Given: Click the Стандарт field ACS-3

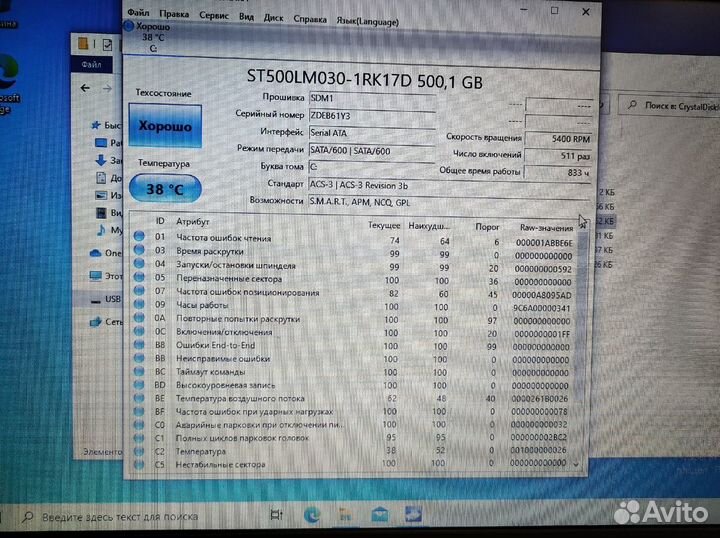Looking at the screenshot, I should 449,185.
